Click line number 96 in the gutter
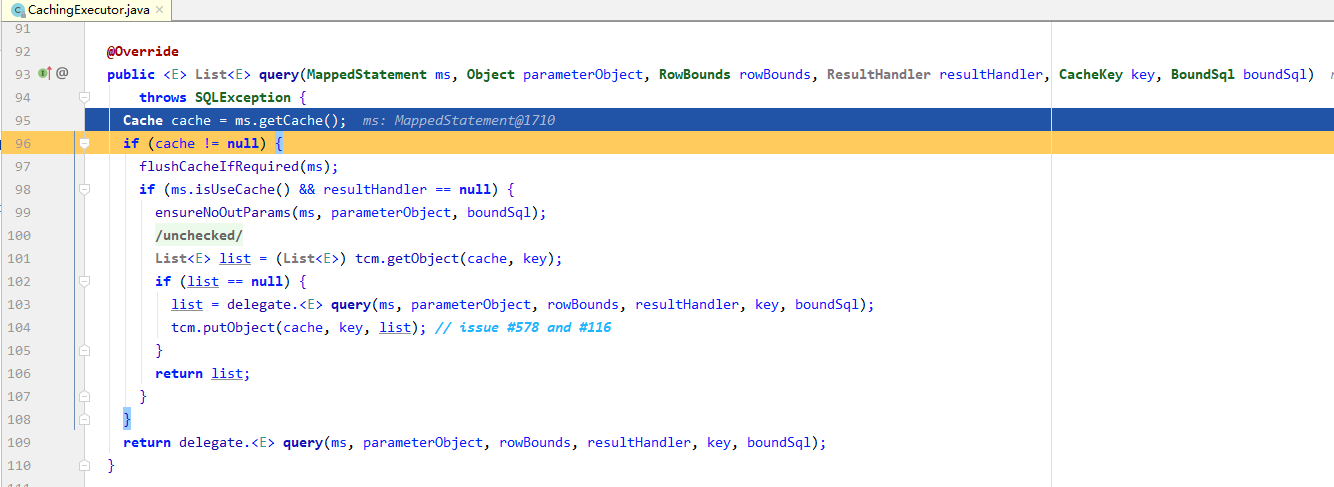This screenshot has width=1334, height=487. (x=23, y=143)
